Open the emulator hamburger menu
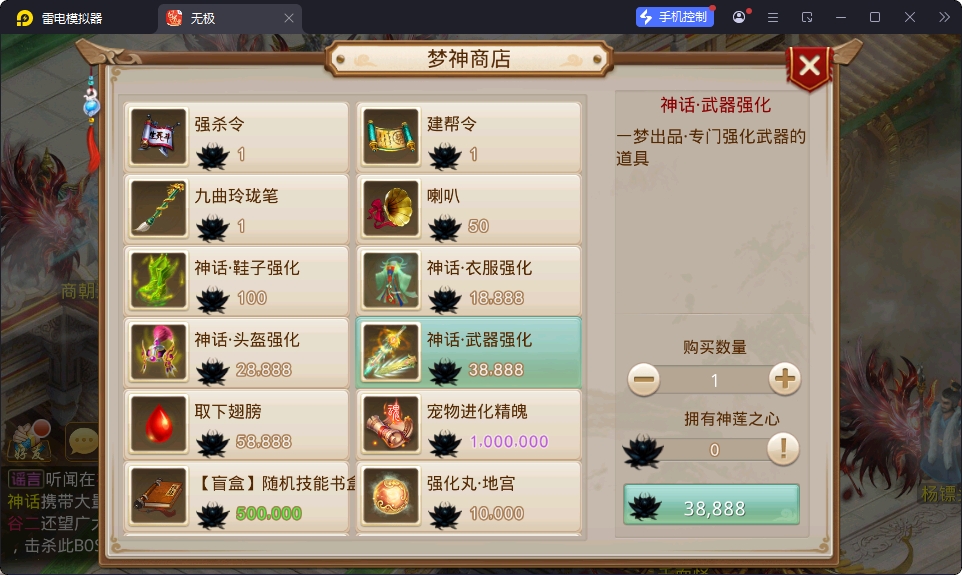Viewport: 962px width, 575px height. coord(773,18)
